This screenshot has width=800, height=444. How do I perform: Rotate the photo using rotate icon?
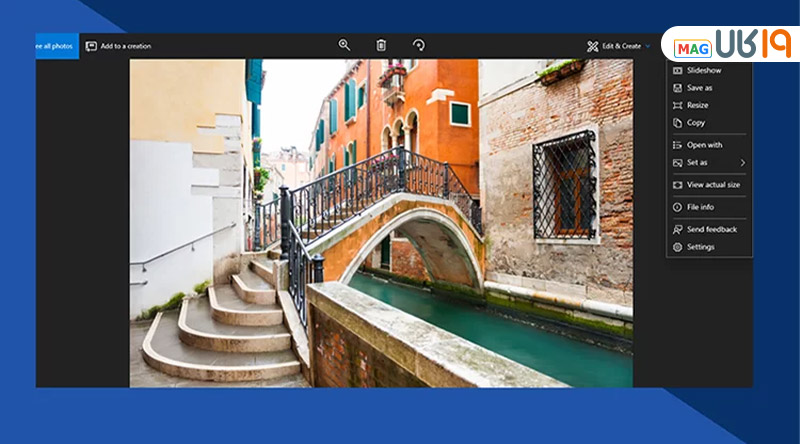click(418, 45)
